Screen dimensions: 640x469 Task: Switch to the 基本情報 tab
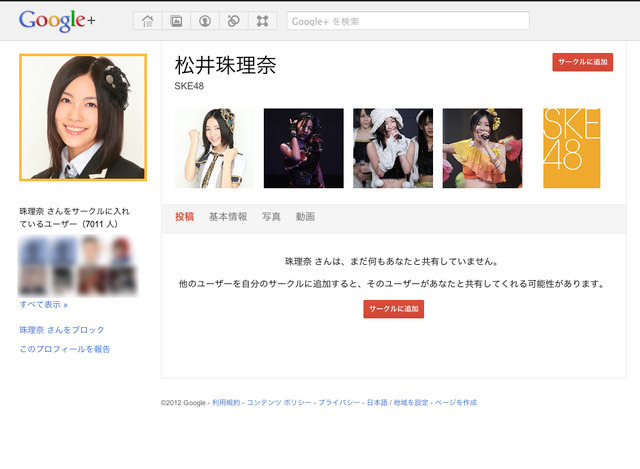(228, 217)
